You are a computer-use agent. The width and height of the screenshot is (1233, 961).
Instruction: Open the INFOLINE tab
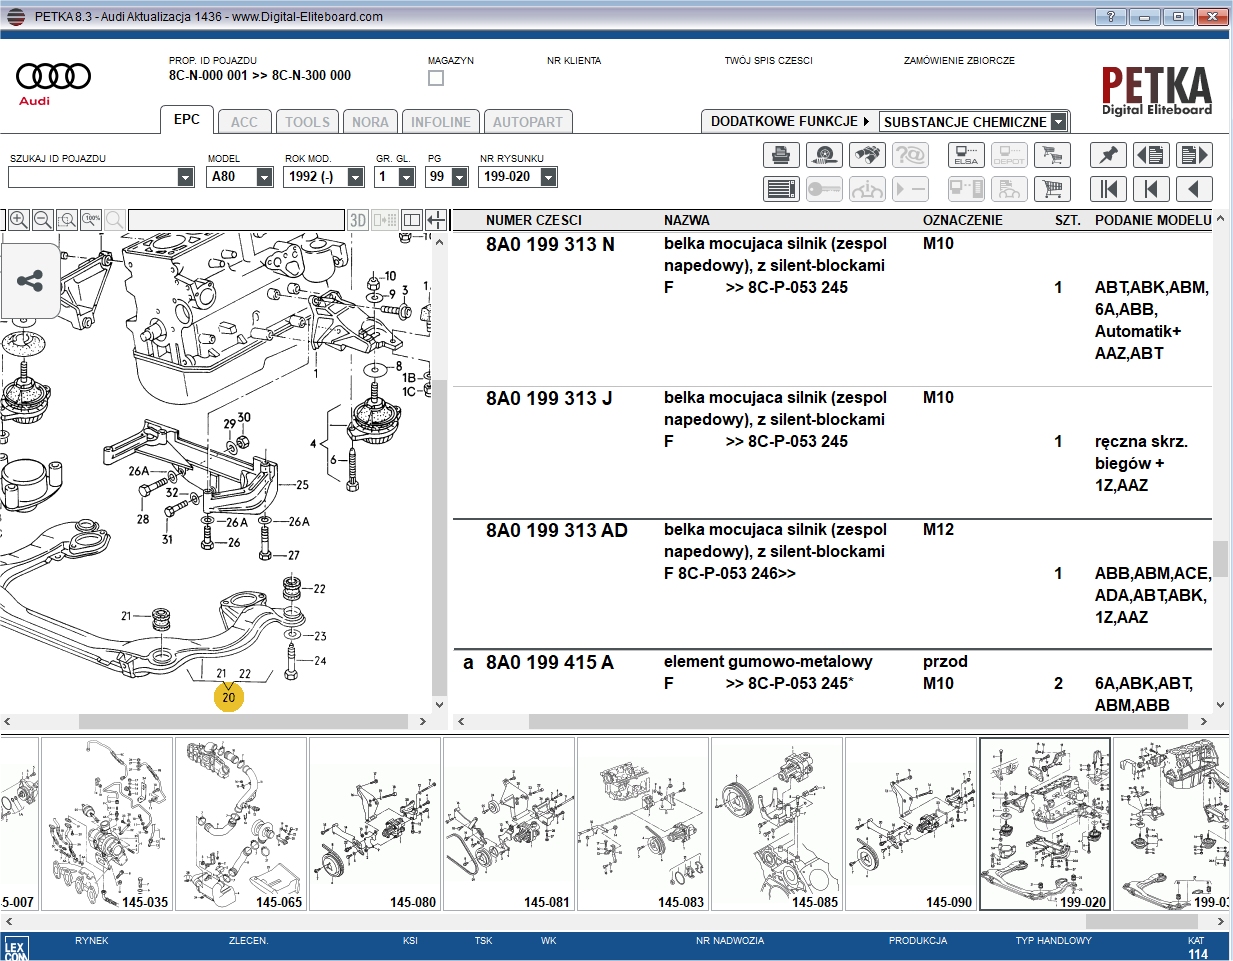tap(440, 122)
